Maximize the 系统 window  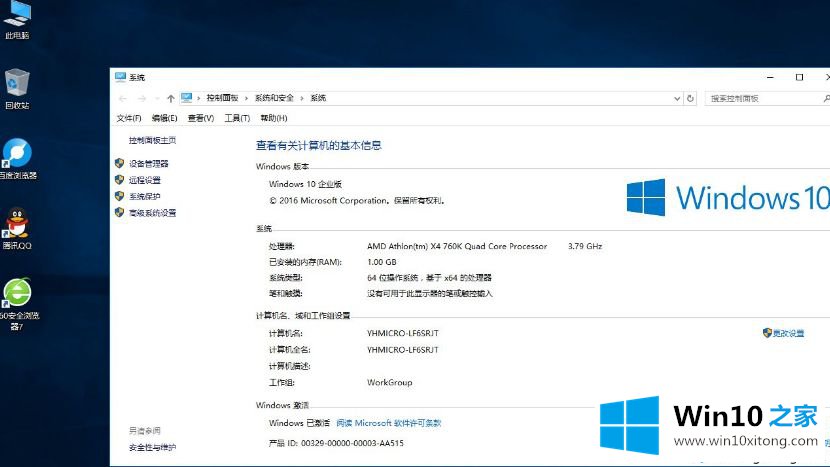(x=799, y=77)
